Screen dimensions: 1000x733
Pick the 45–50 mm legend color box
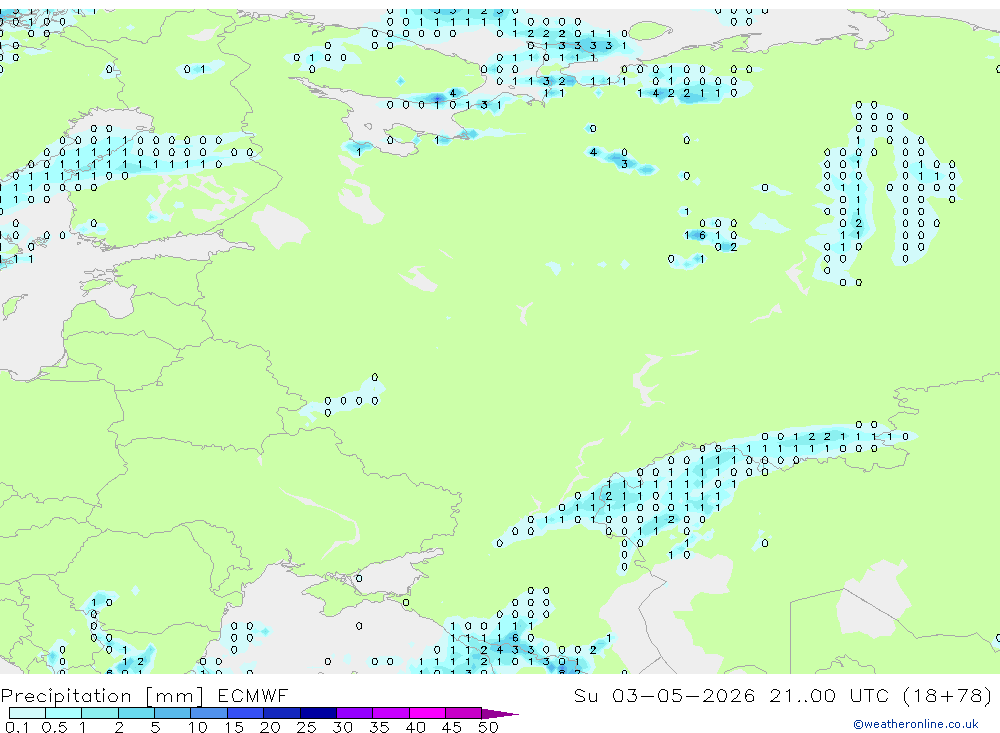click(x=464, y=713)
